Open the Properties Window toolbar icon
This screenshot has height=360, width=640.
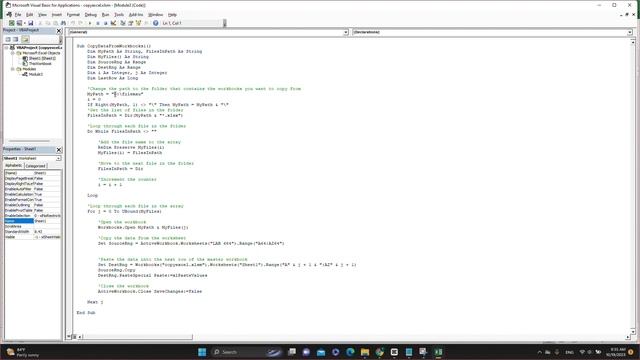(131, 23)
